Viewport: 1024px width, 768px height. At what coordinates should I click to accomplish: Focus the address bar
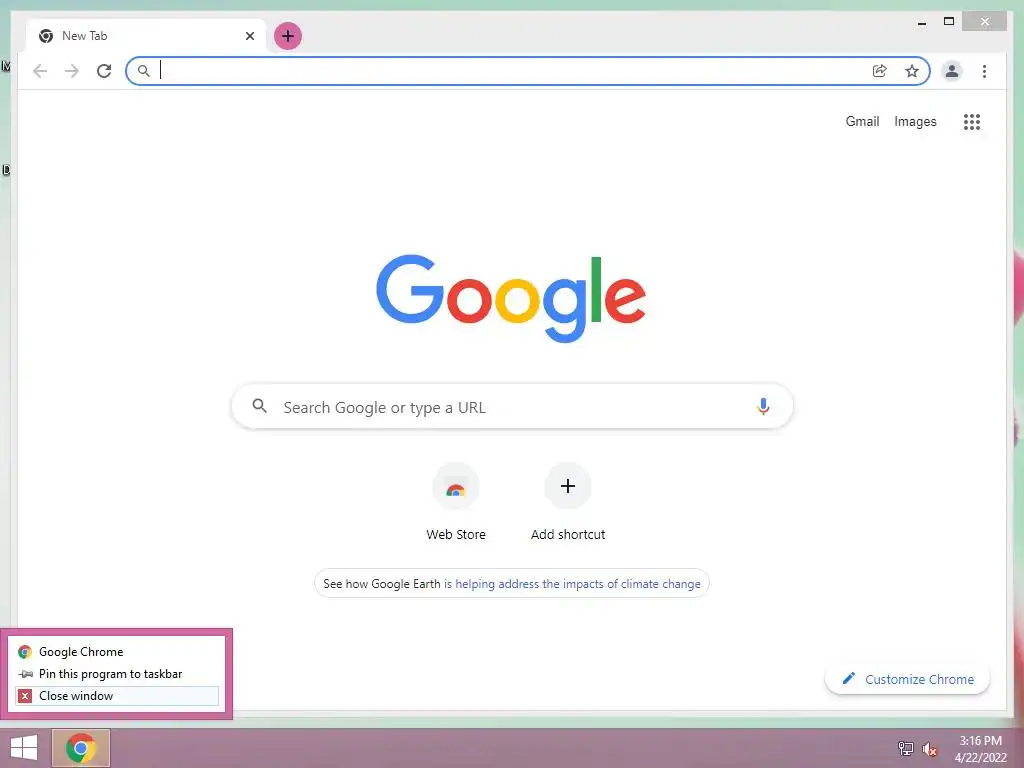click(528, 71)
